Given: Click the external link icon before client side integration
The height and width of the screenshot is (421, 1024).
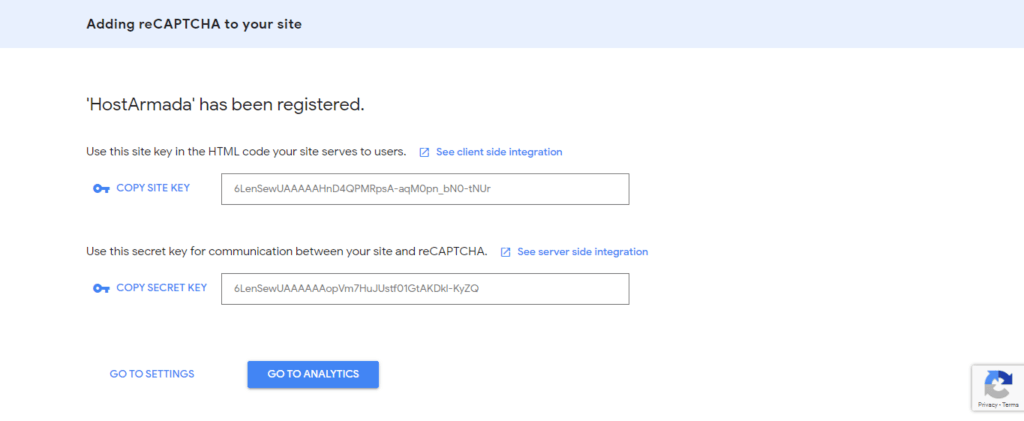Looking at the screenshot, I should pyautogui.click(x=424, y=152).
